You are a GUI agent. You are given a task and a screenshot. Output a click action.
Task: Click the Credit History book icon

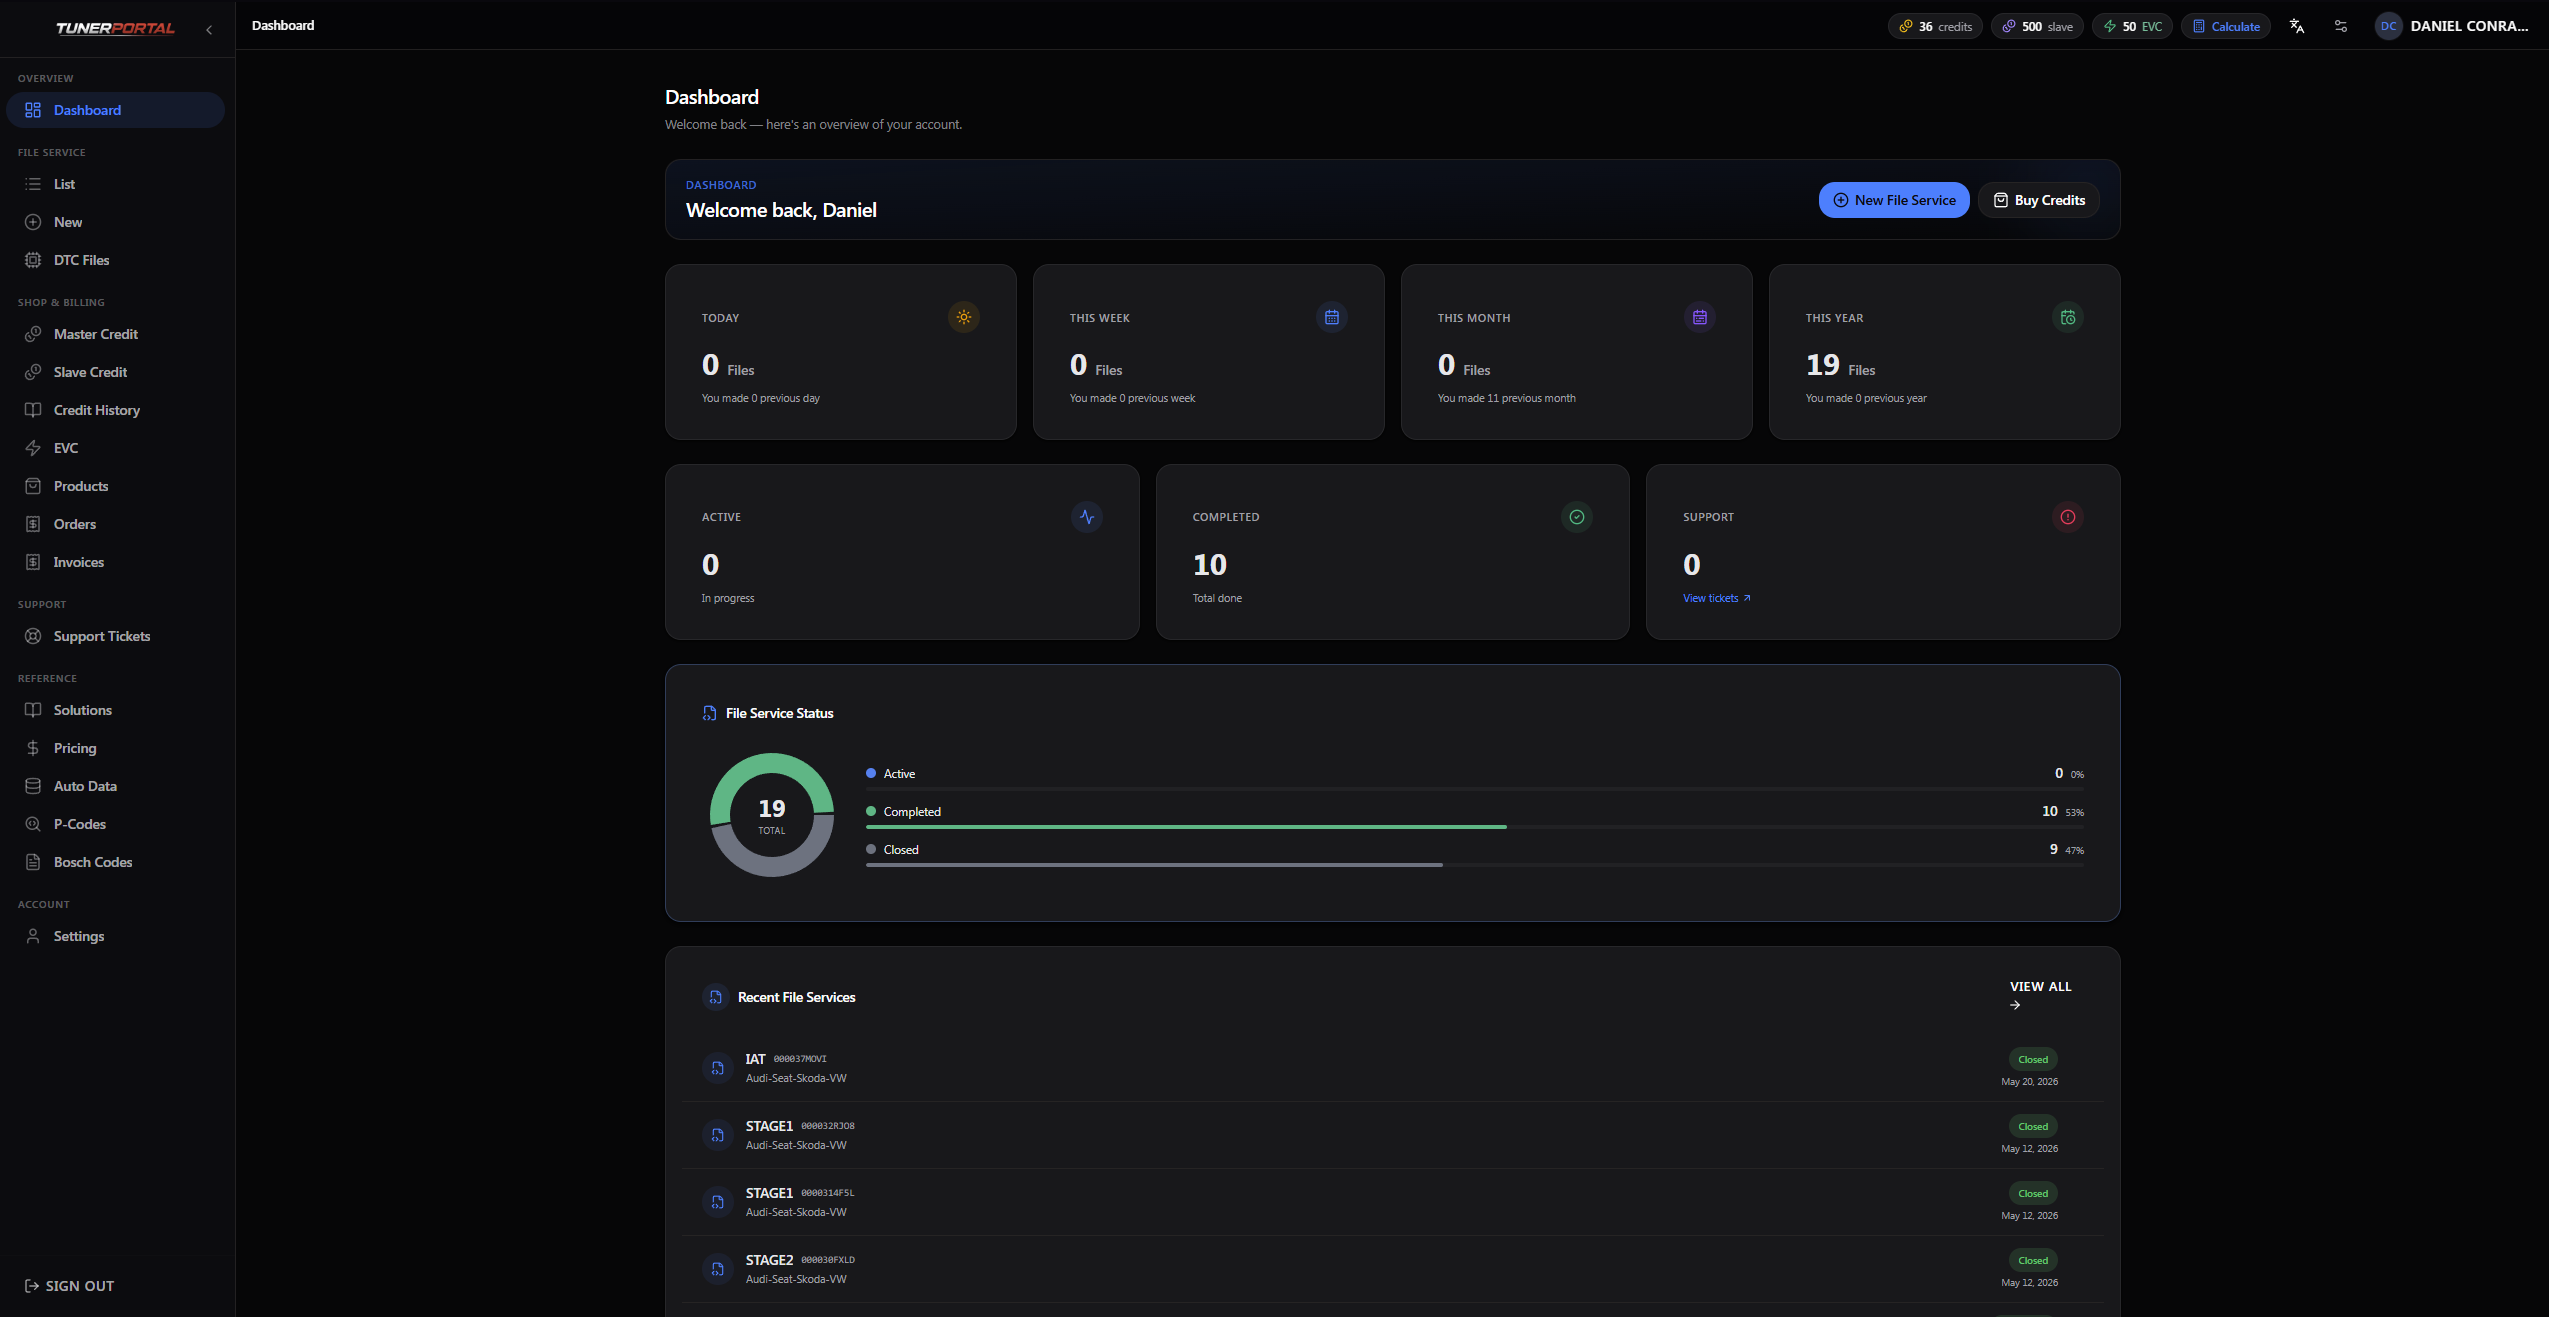[33, 410]
